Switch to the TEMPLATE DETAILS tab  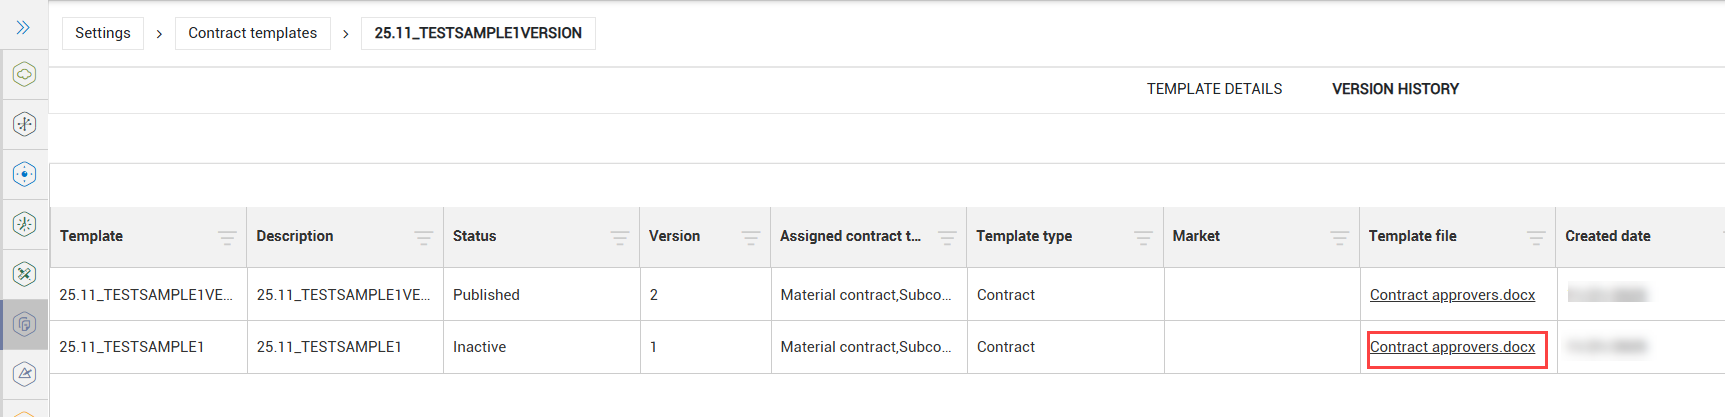pos(1214,89)
